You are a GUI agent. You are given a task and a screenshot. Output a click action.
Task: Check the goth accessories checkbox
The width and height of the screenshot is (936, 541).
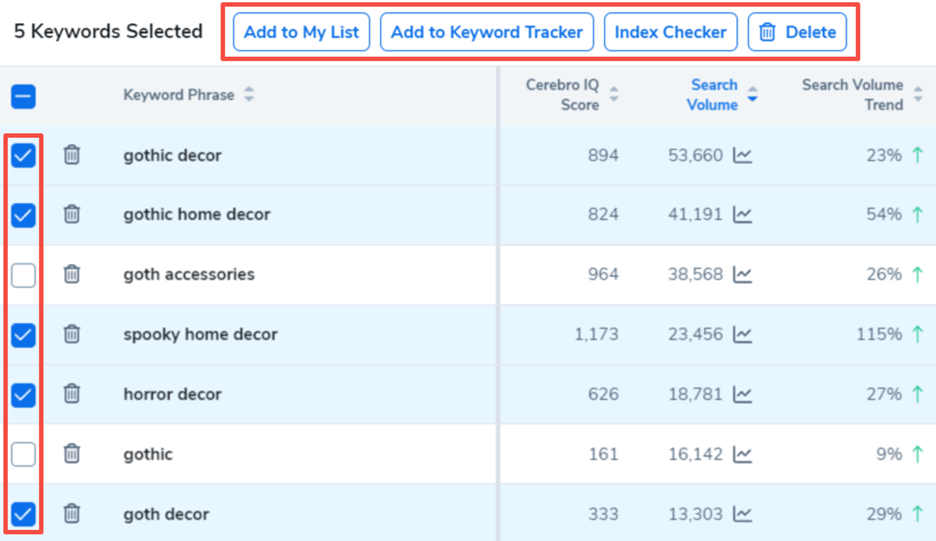(23, 274)
